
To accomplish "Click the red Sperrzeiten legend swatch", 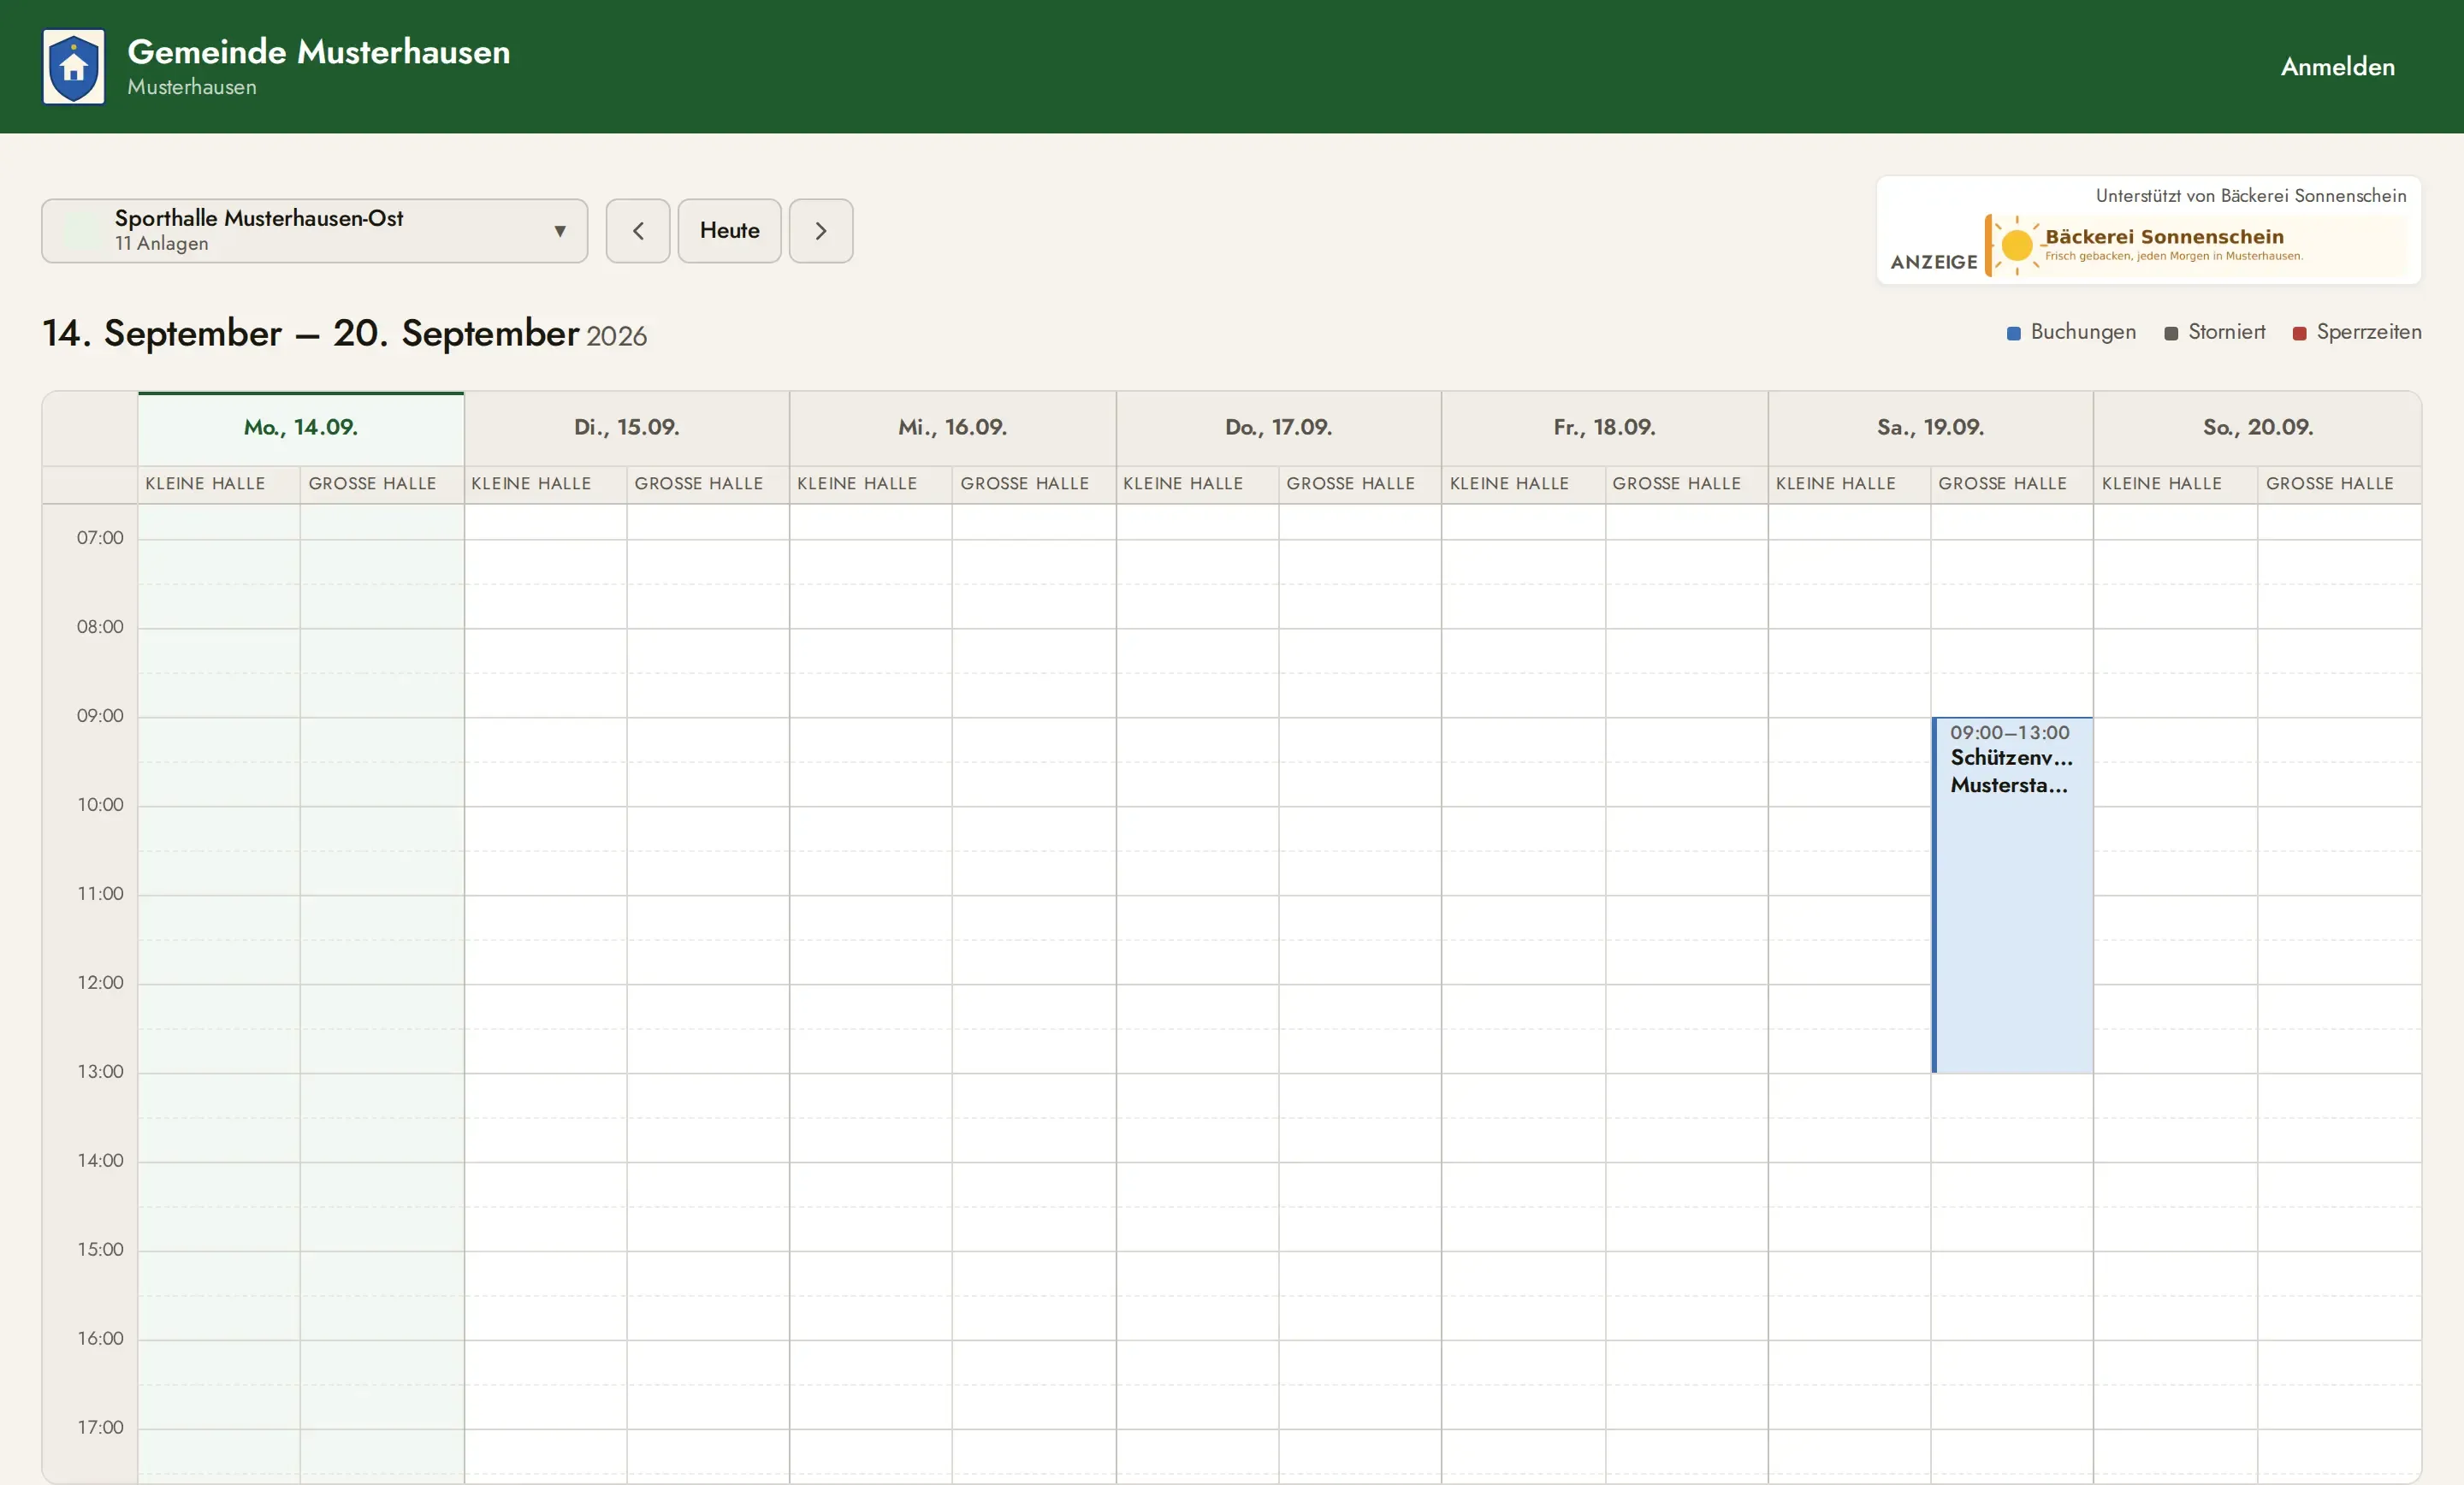I will (x=2299, y=333).
